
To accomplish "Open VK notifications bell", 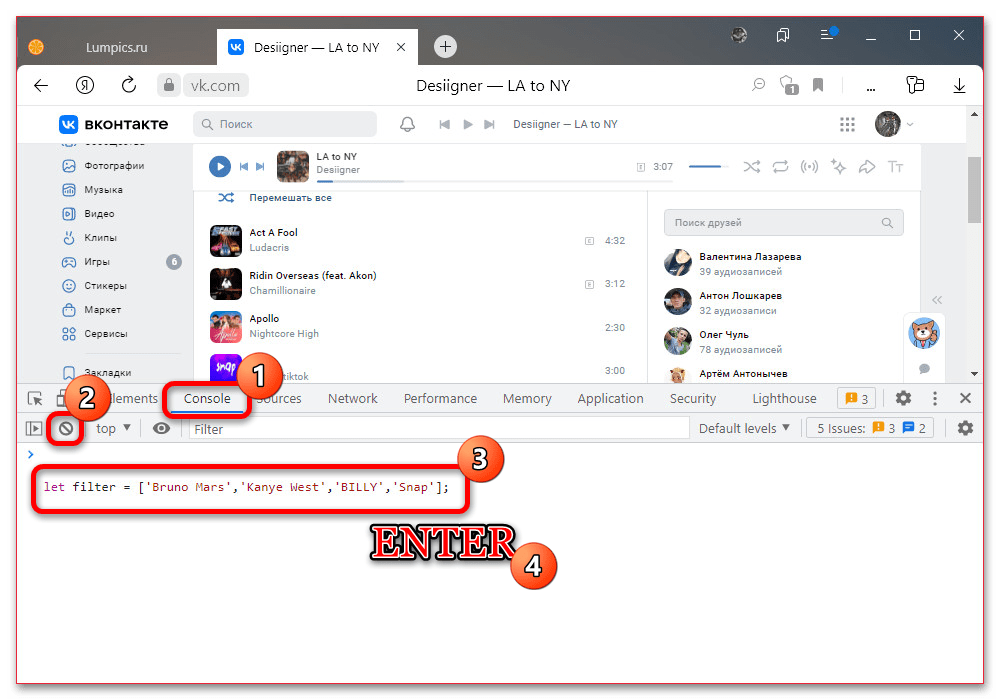I will click(408, 124).
